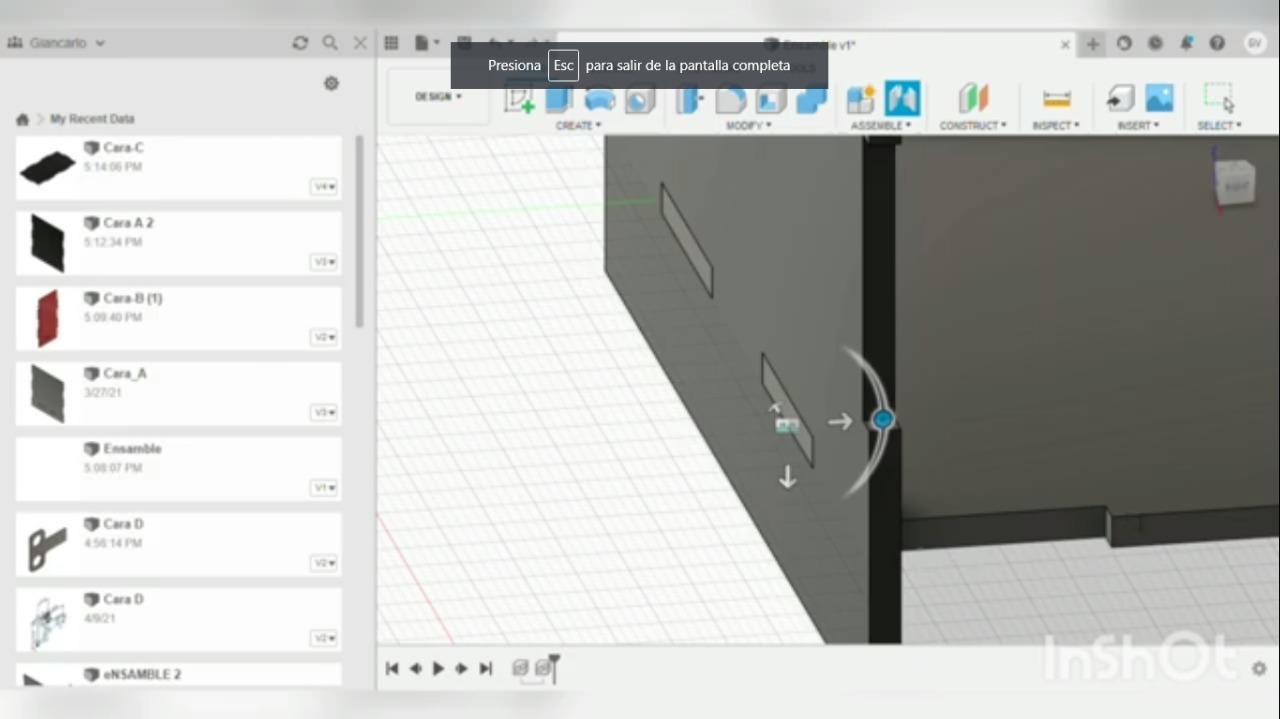Click the data panel scrollbar
Image resolution: width=1280 pixels, height=719 pixels.
pyautogui.click(x=358, y=232)
